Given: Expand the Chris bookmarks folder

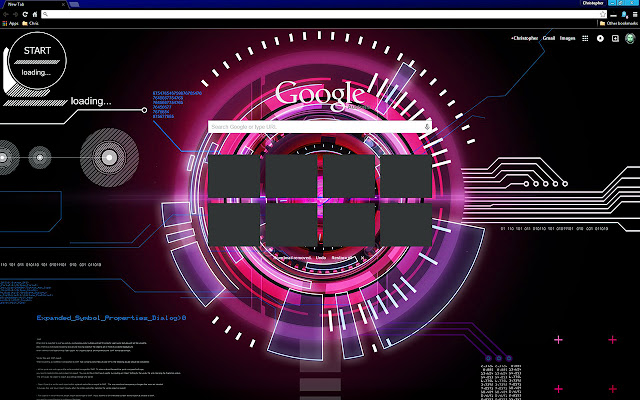Looking at the screenshot, I should [30, 23].
